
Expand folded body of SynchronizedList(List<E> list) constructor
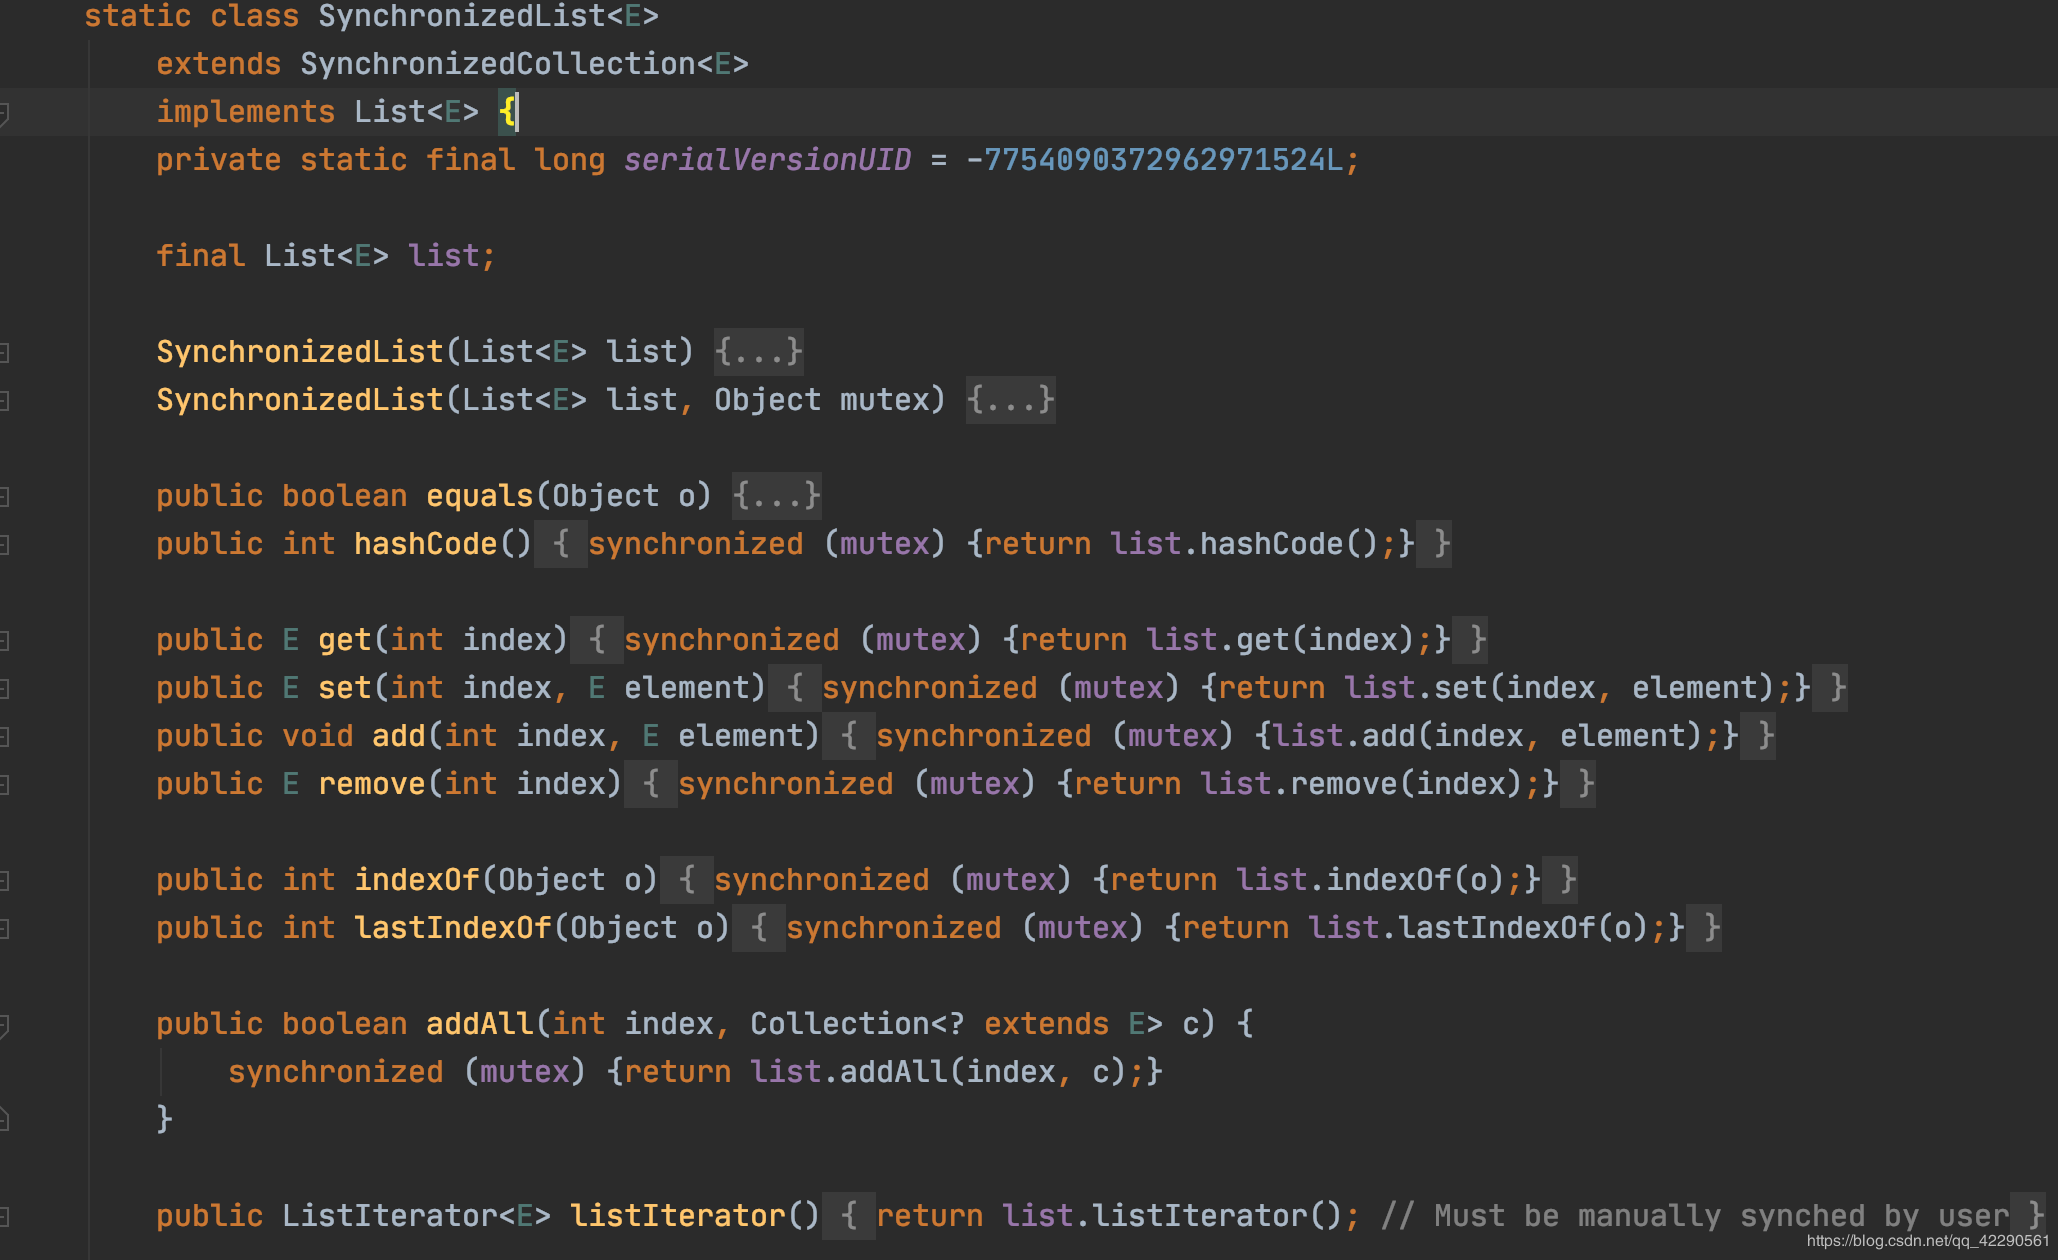click(758, 352)
